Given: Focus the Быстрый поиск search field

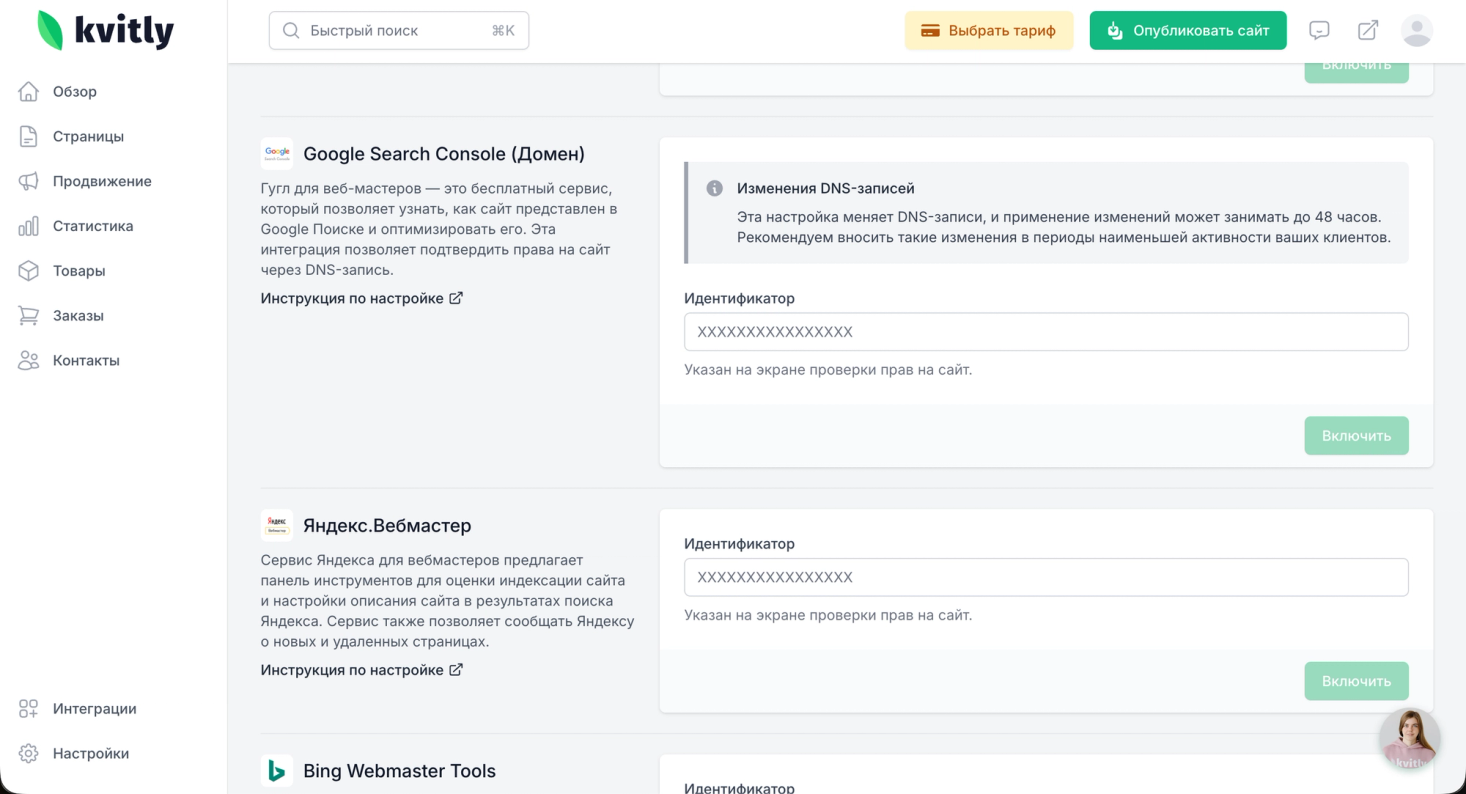Looking at the screenshot, I should click(399, 31).
